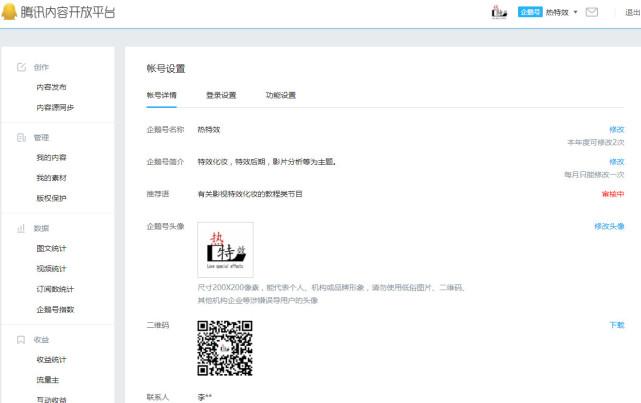
Task: Click the 帐号设置 page heading
Action: click(x=166, y=69)
